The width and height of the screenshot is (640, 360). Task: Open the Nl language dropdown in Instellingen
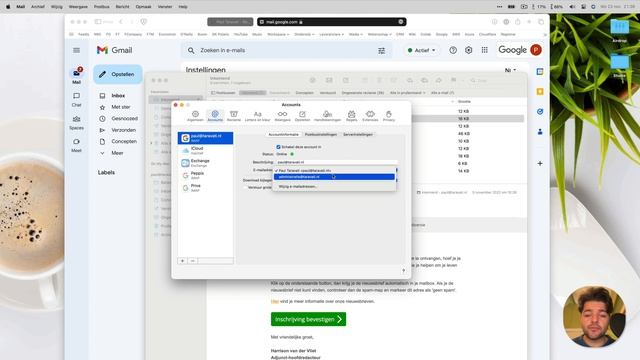pos(510,70)
